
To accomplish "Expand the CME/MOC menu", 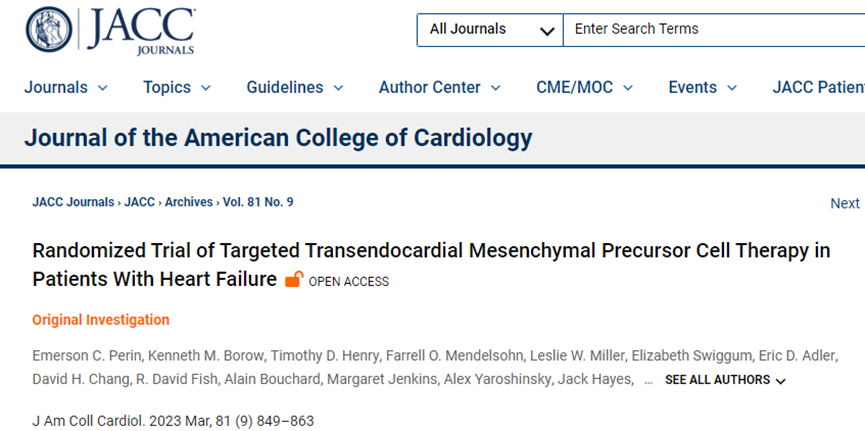I will pos(585,88).
